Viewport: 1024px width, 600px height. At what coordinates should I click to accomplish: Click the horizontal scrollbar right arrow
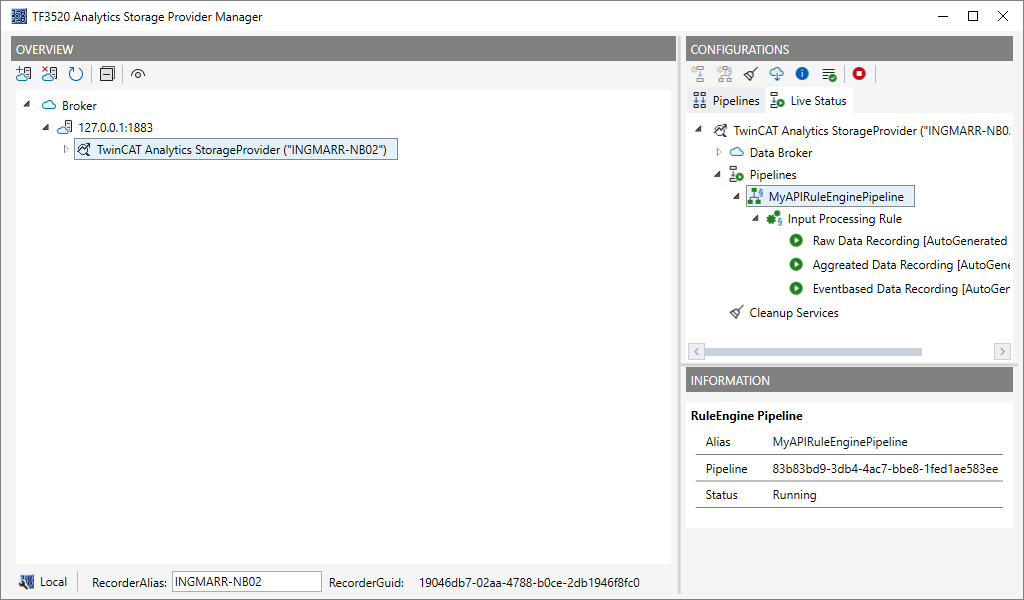(x=1002, y=351)
